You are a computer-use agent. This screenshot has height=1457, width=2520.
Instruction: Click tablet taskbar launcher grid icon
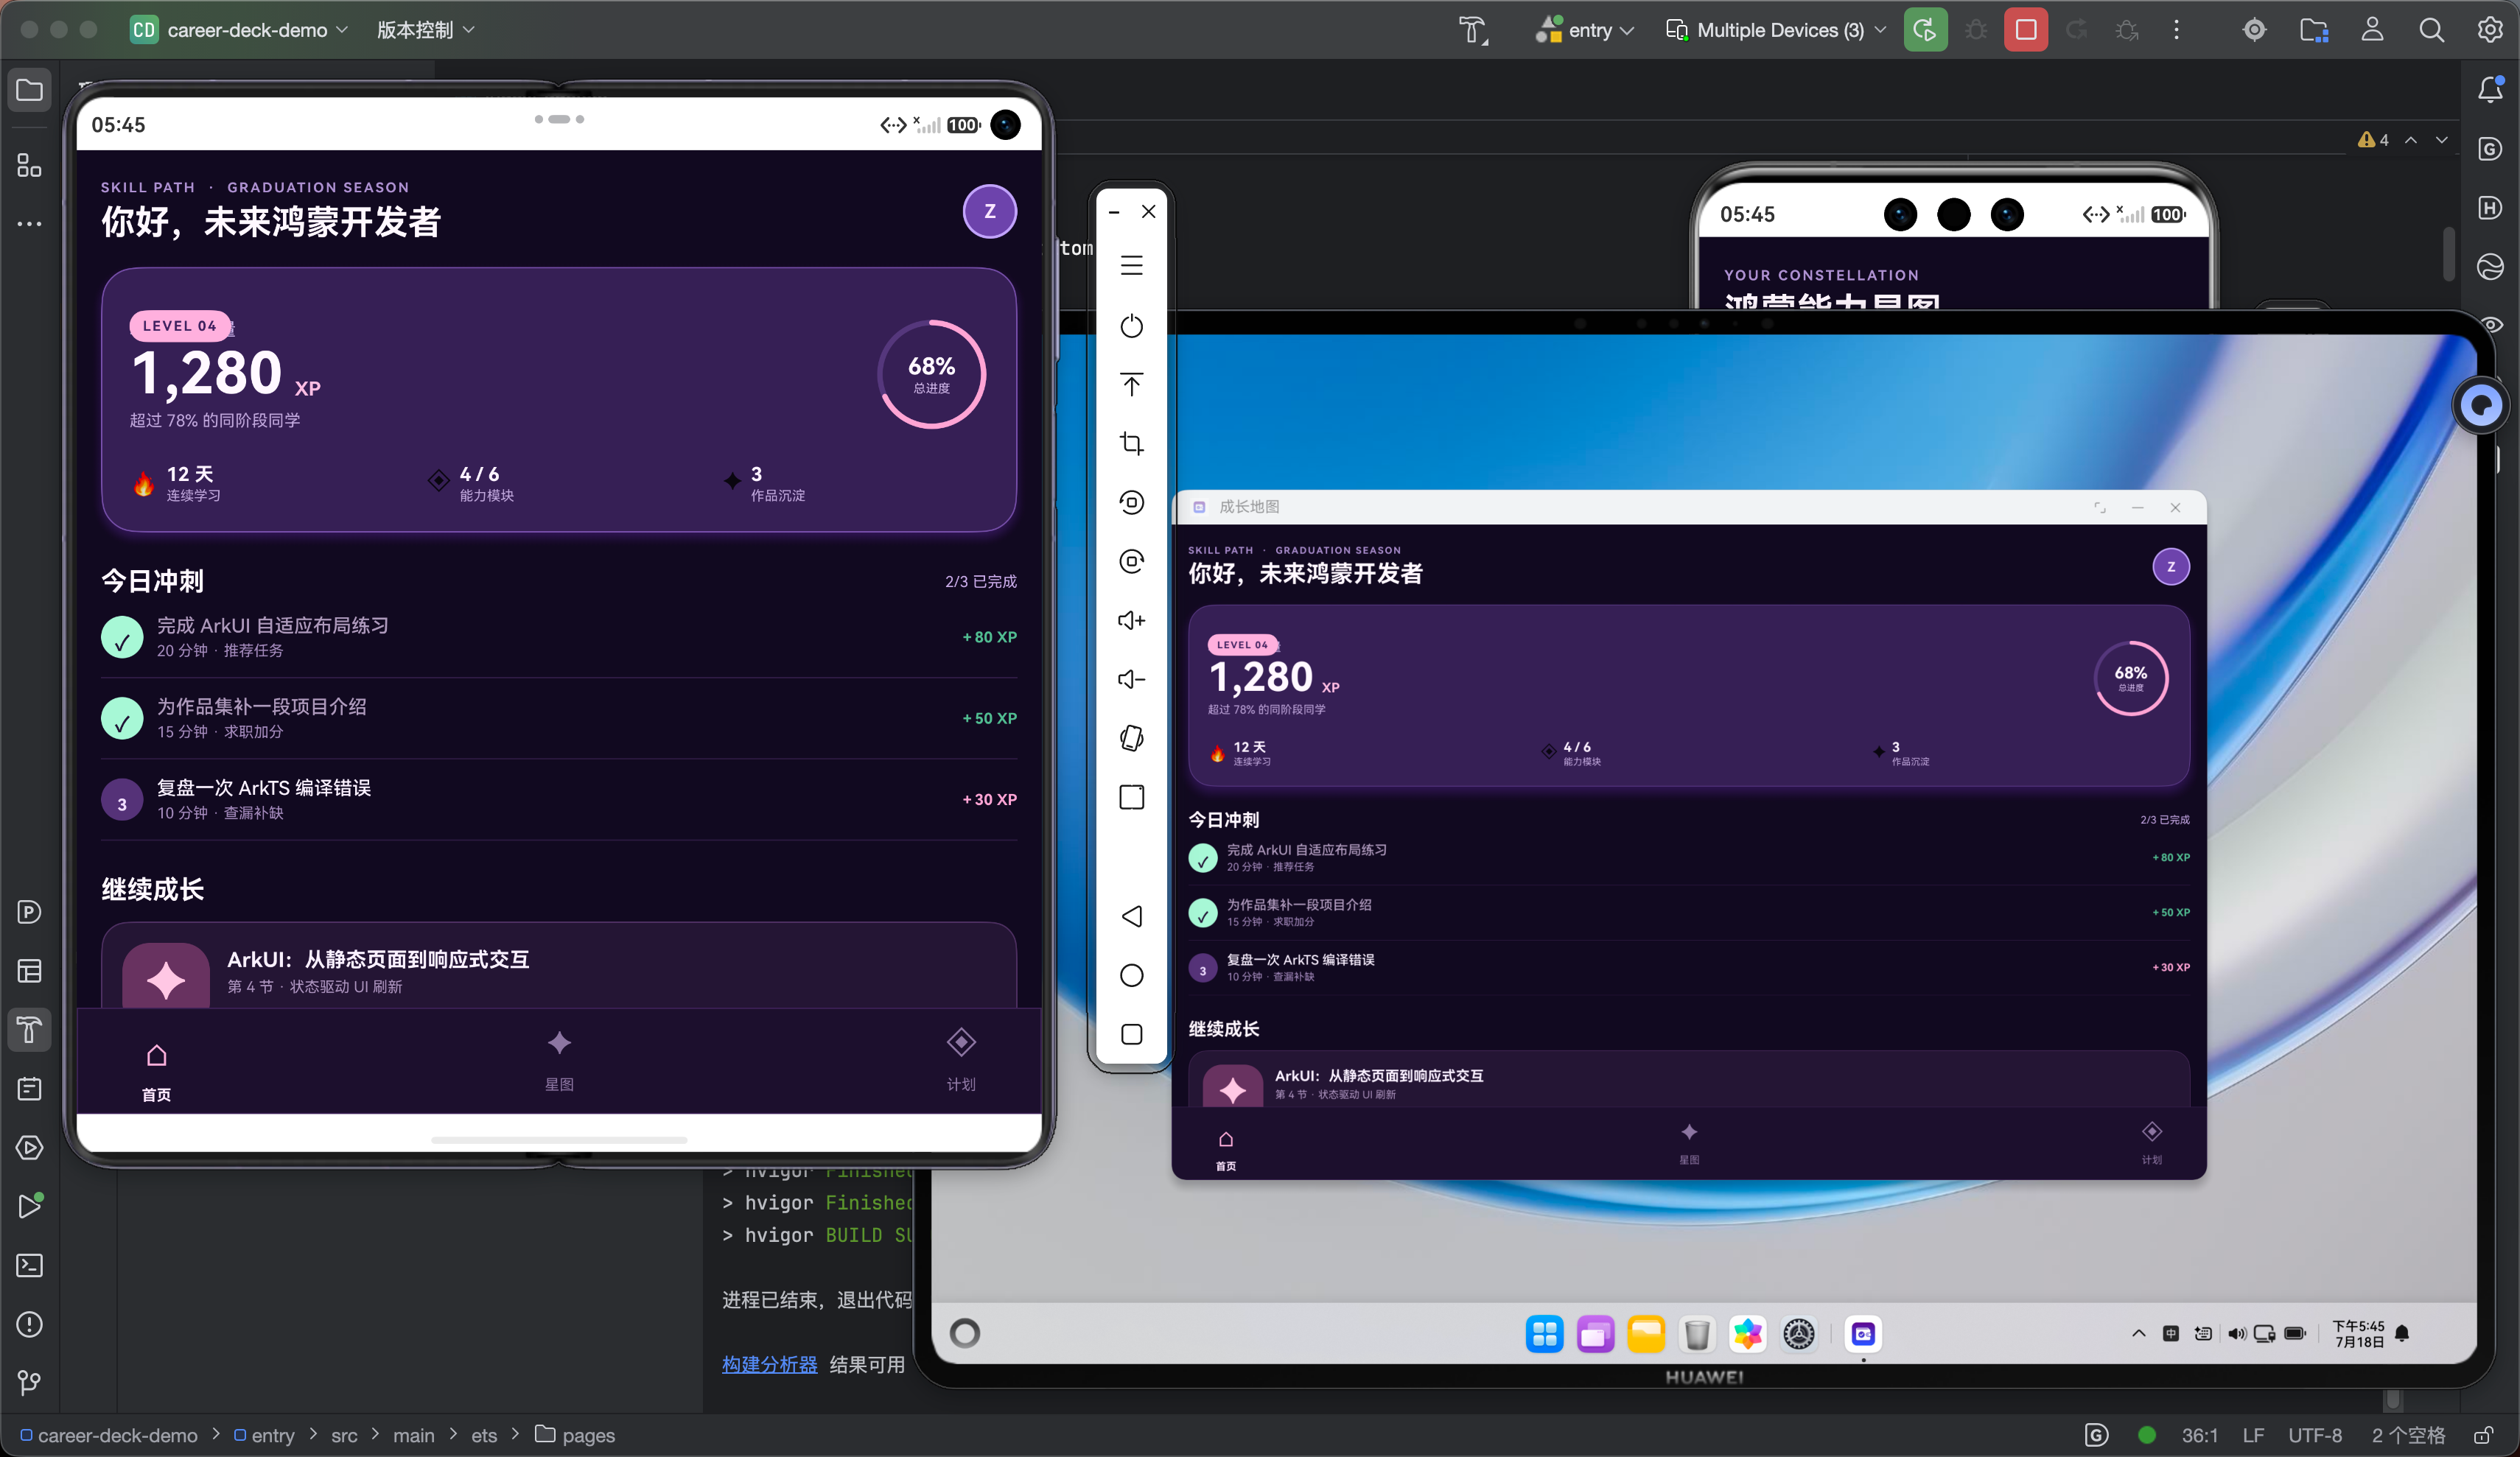tap(1544, 1334)
